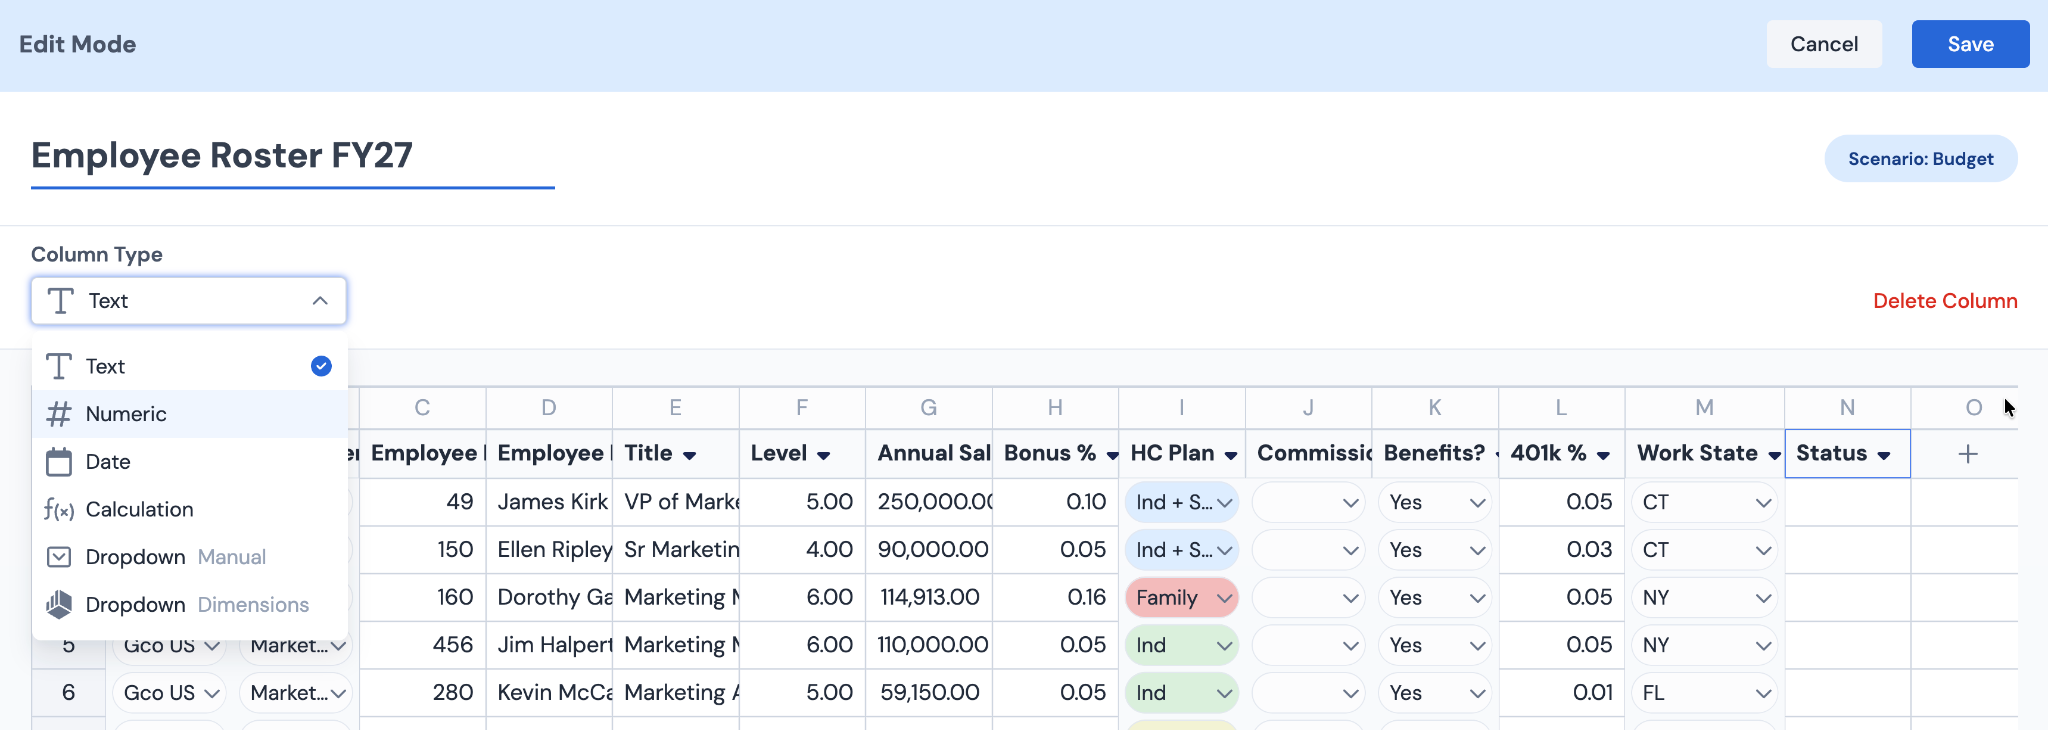Click the blue checkmark beside Text
2048x730 pixels.
coord(321,366)
